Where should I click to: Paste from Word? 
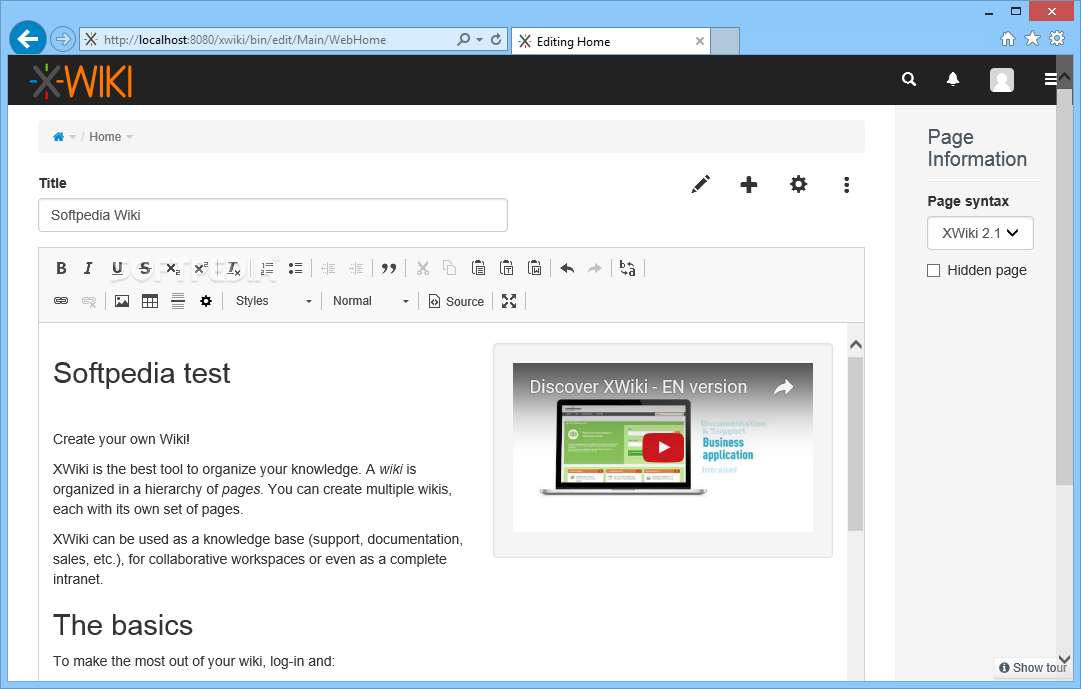pyautogui.click(x=534, y=268)
